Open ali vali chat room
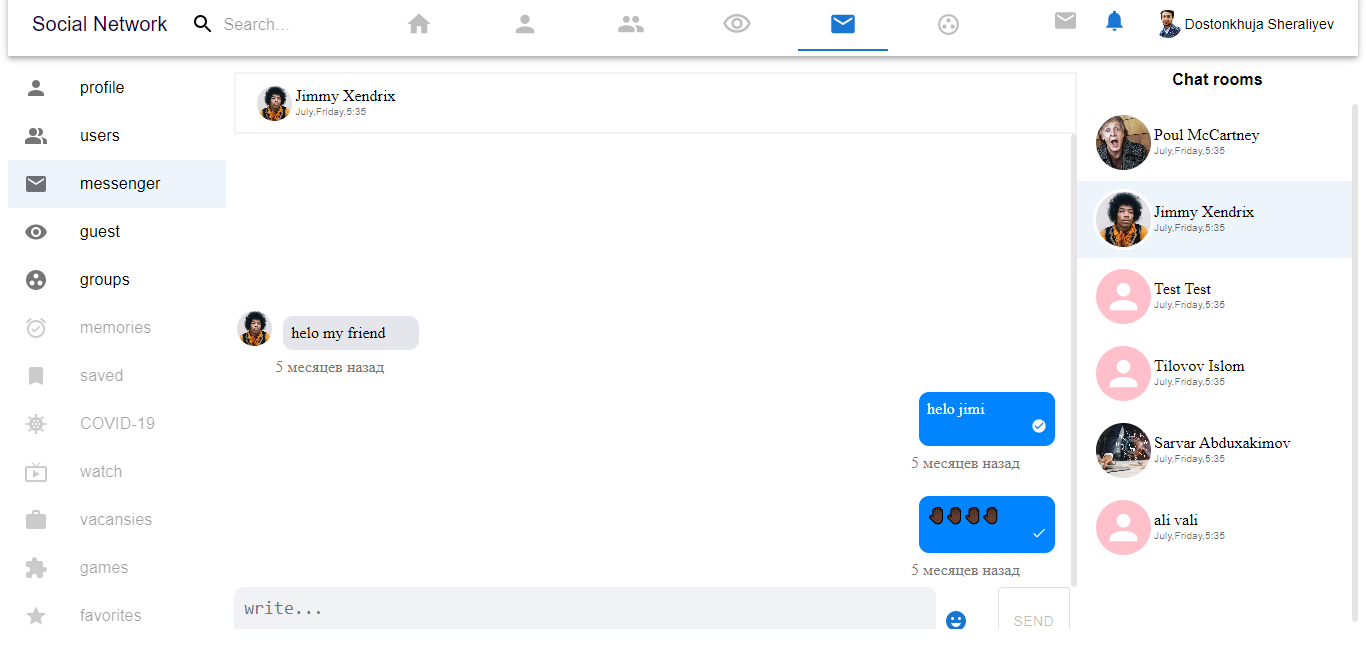 (x=1214, y=527)
